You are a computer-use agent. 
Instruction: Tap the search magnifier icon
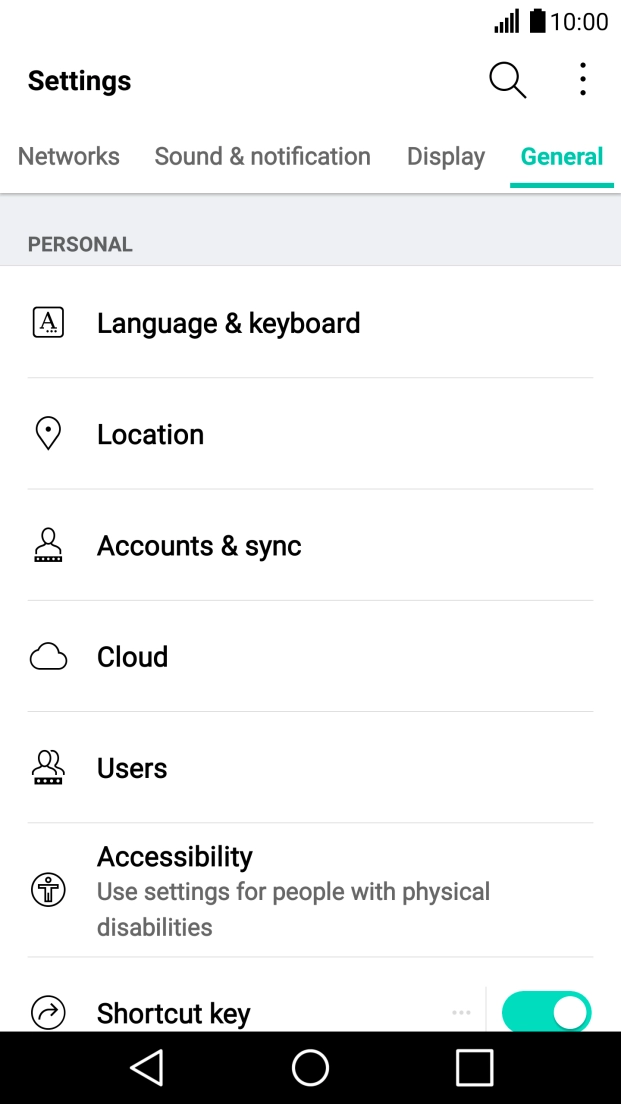click(507, 80)
